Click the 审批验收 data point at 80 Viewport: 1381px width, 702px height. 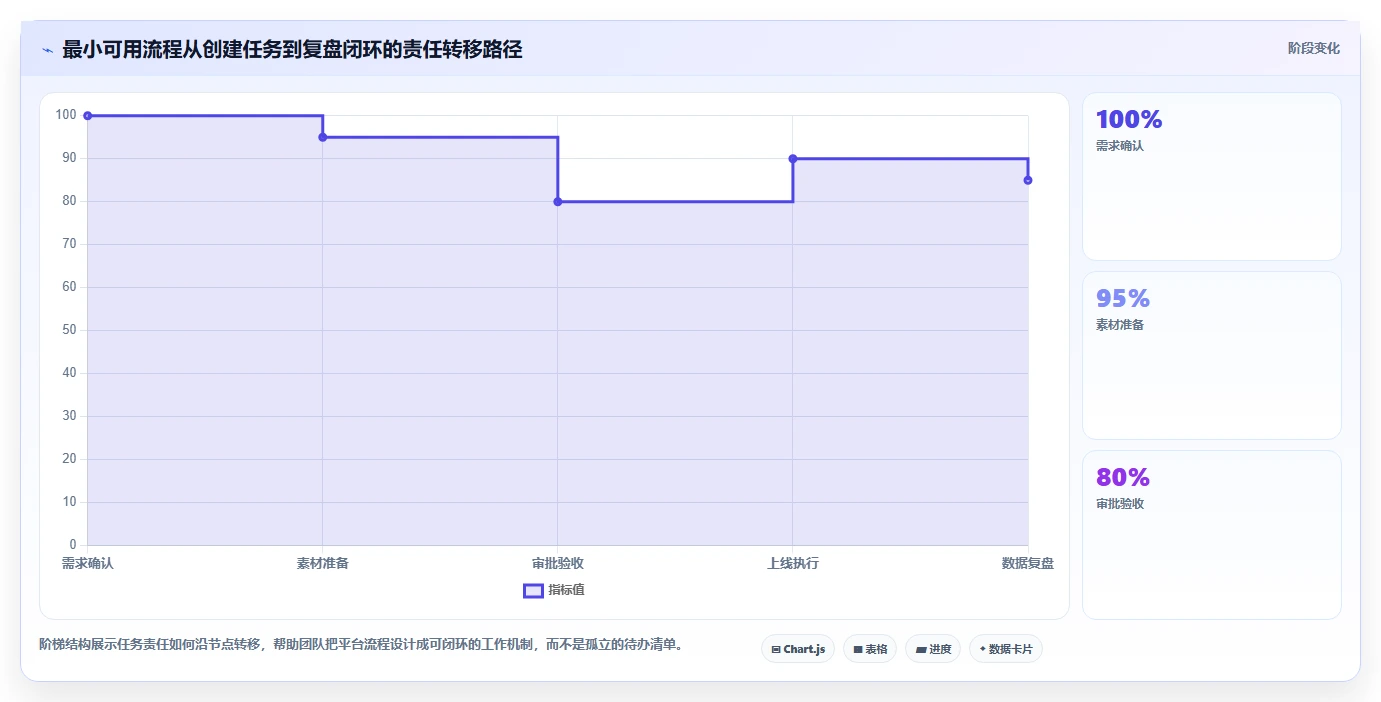tap(558, 202)
